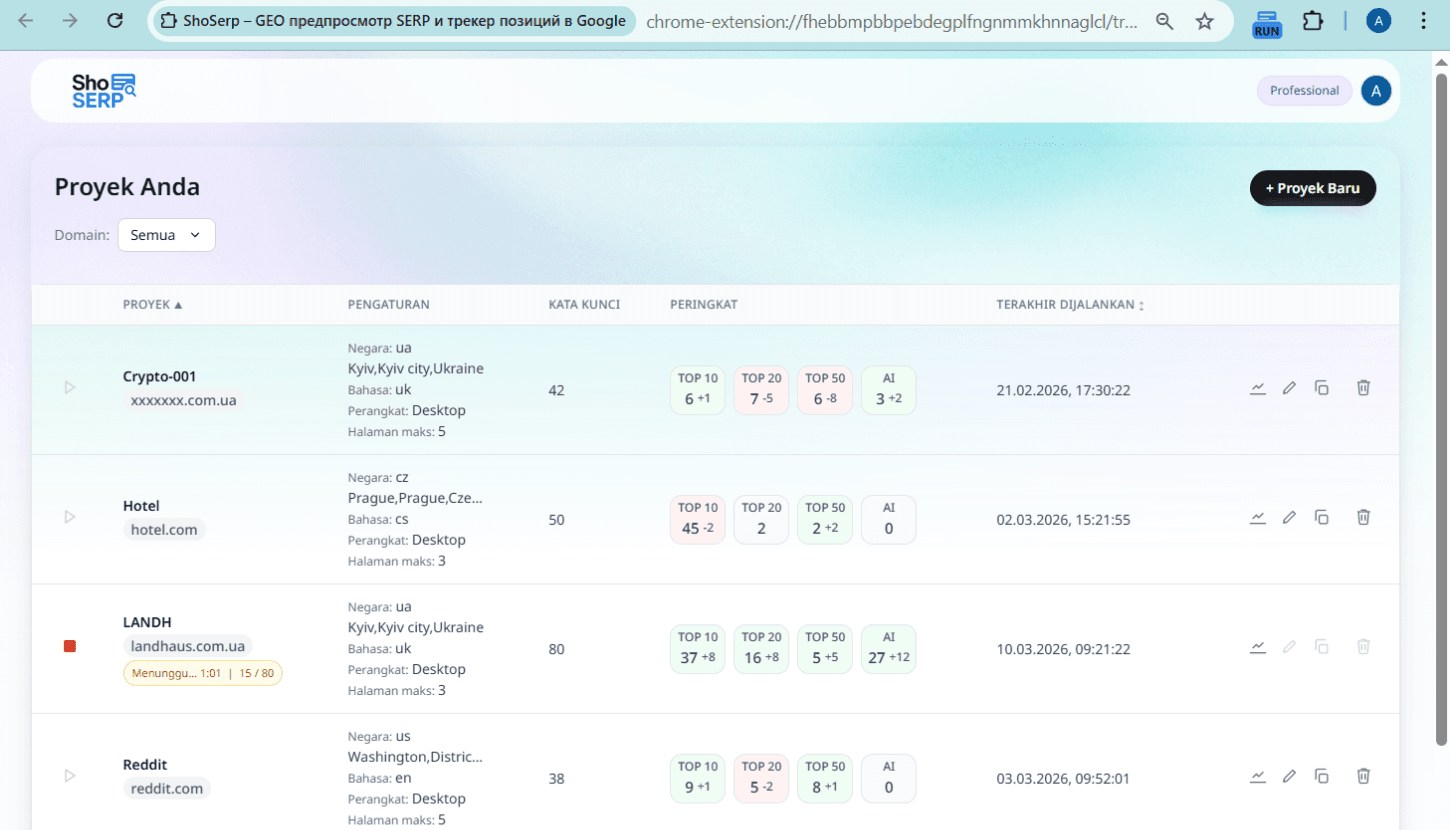Edit the Hotel project with pencil icon

coord(1289,517)
